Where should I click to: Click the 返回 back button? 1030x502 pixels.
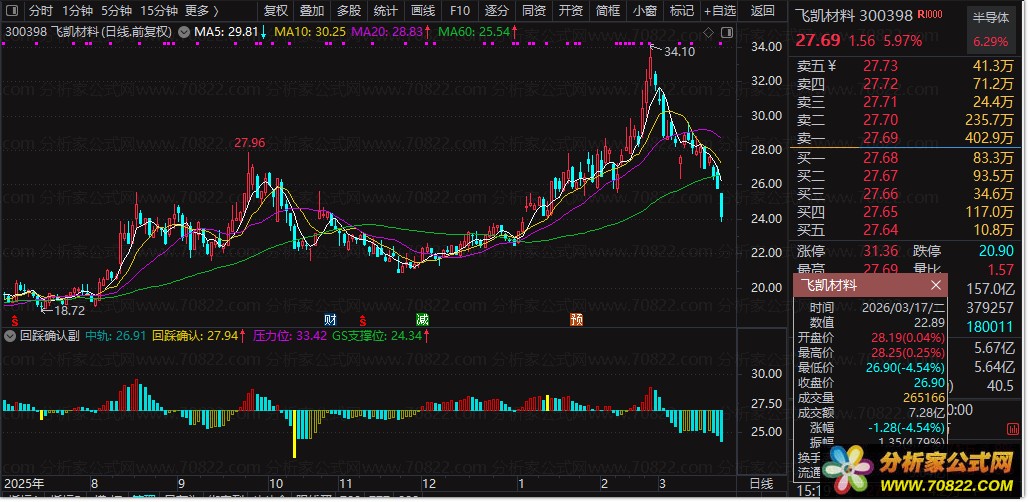(762, 11)
